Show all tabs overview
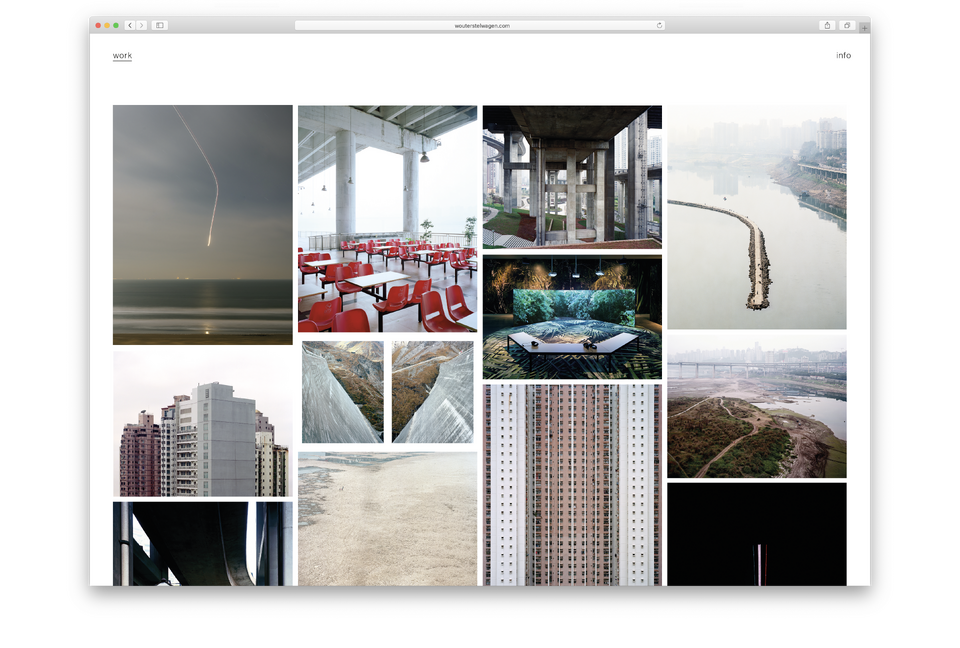 pyautogui.click(x=846, y=25)
